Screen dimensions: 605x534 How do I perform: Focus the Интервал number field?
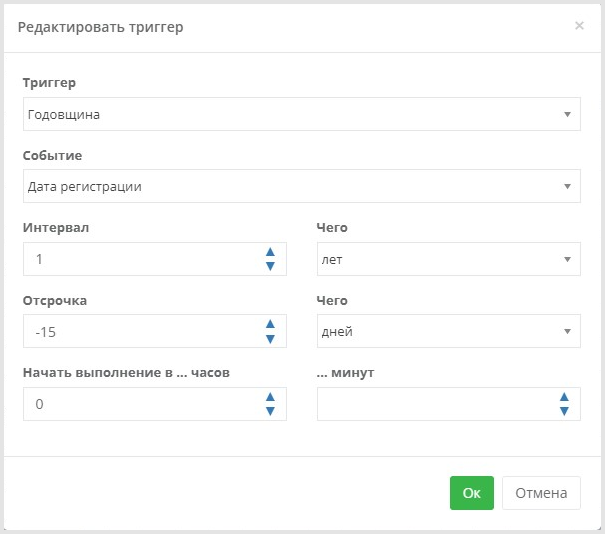143,259
